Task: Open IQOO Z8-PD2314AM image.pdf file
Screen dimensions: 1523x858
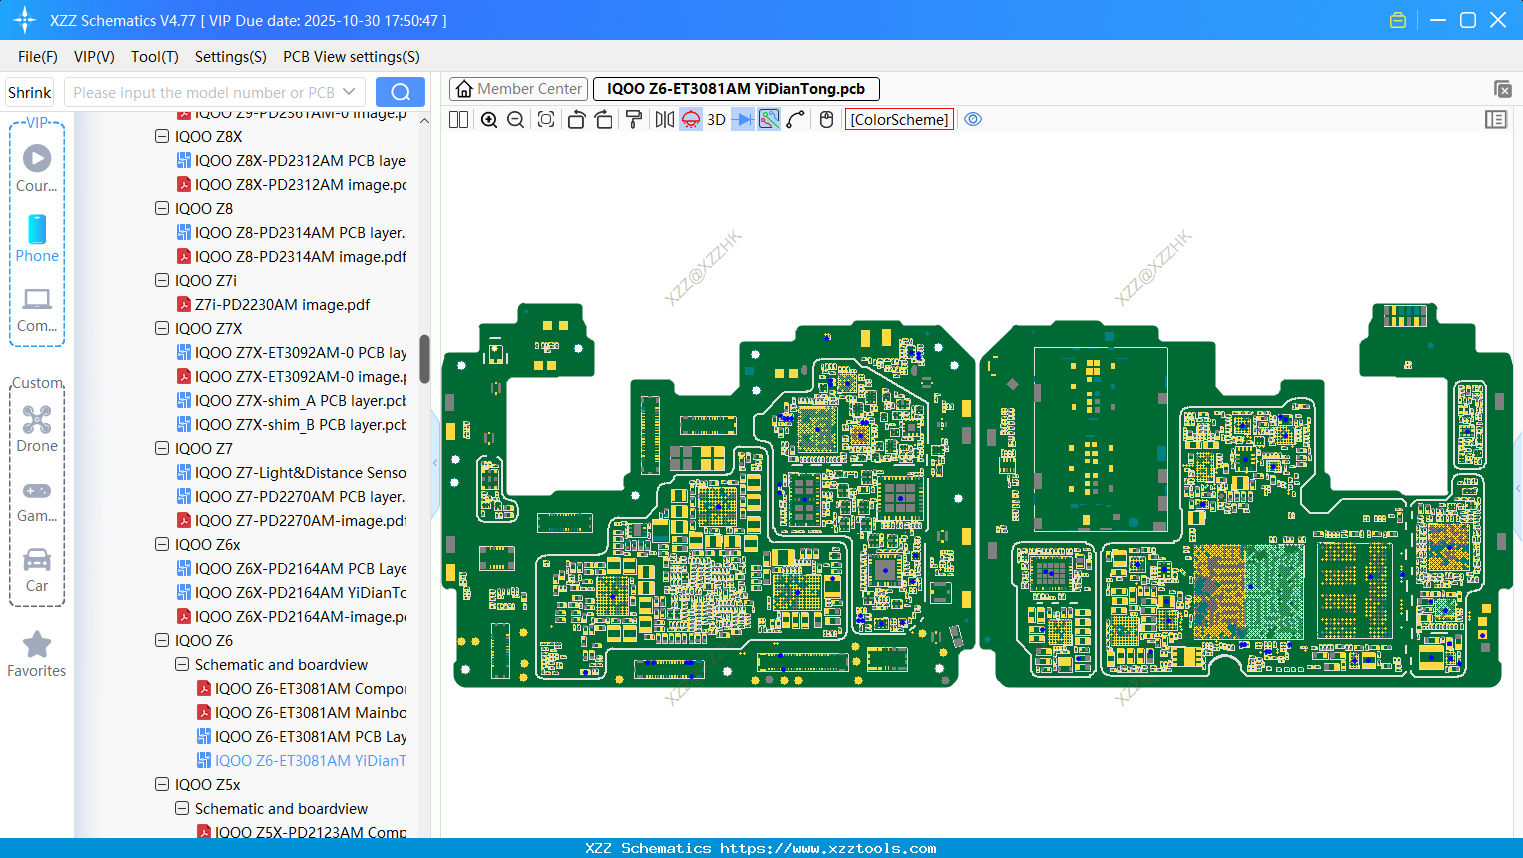Action: (x=291, y=256)
